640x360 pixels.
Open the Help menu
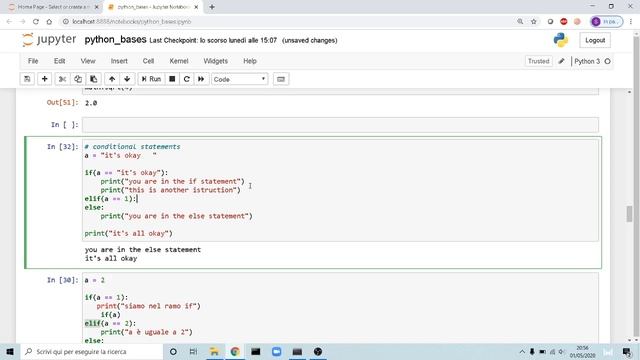(250, 61)
